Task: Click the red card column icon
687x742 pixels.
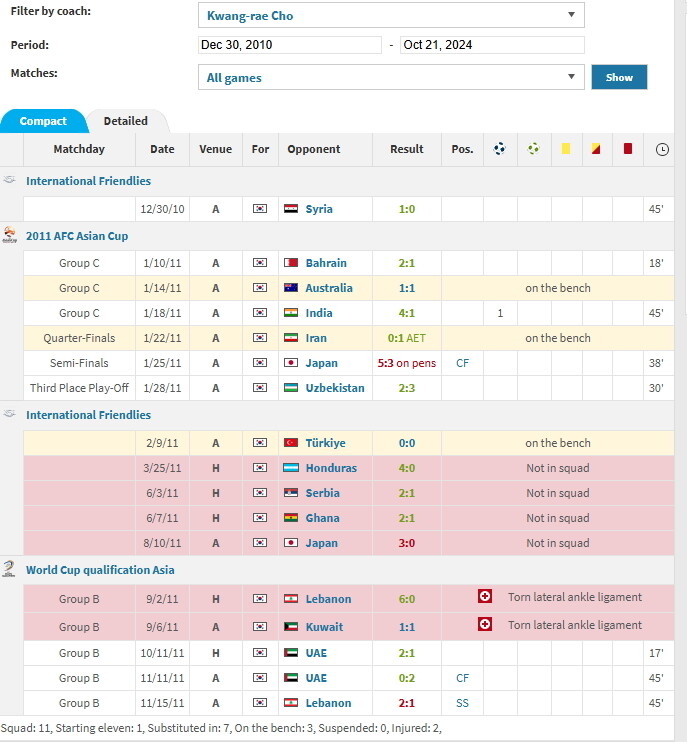Action: (x=628, y=149)
